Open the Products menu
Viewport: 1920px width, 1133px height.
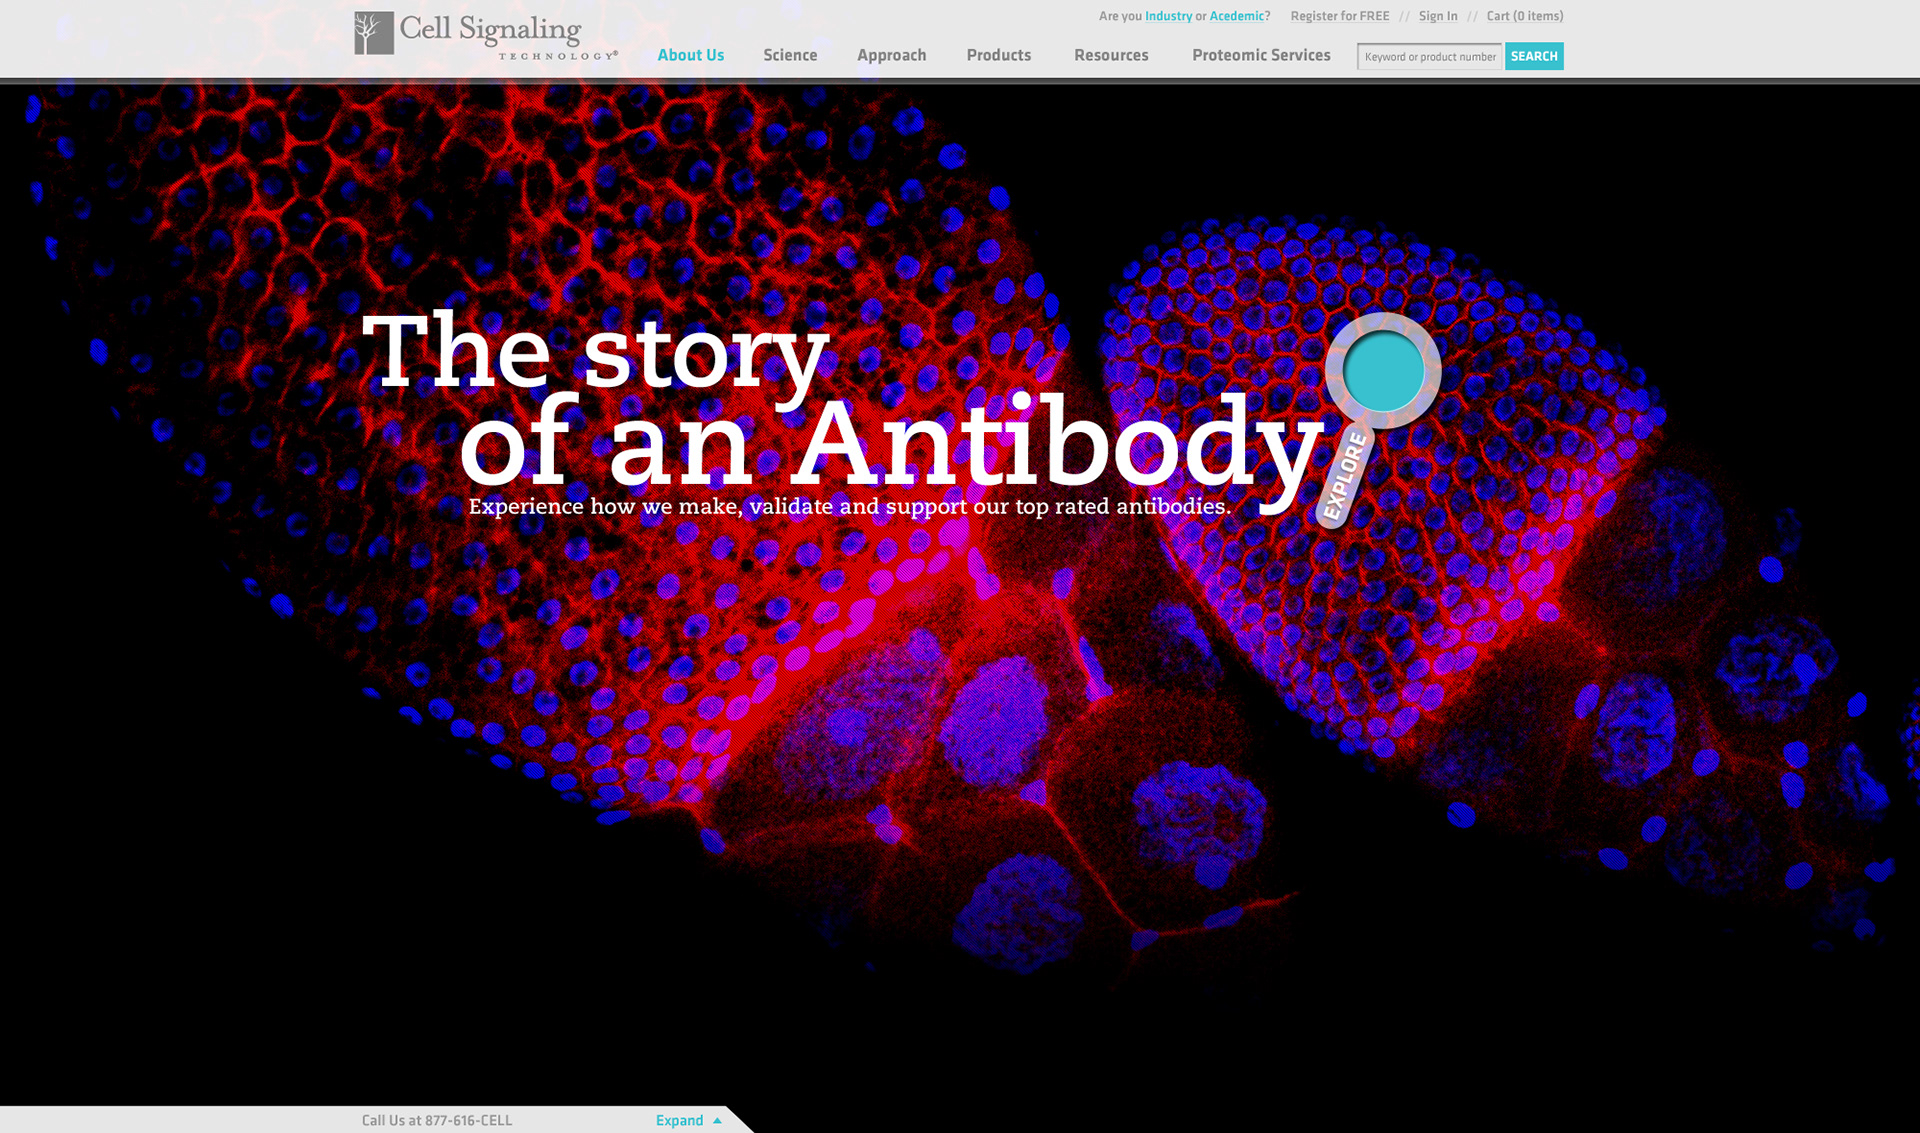pyautogui.click(x=998, y=56)
